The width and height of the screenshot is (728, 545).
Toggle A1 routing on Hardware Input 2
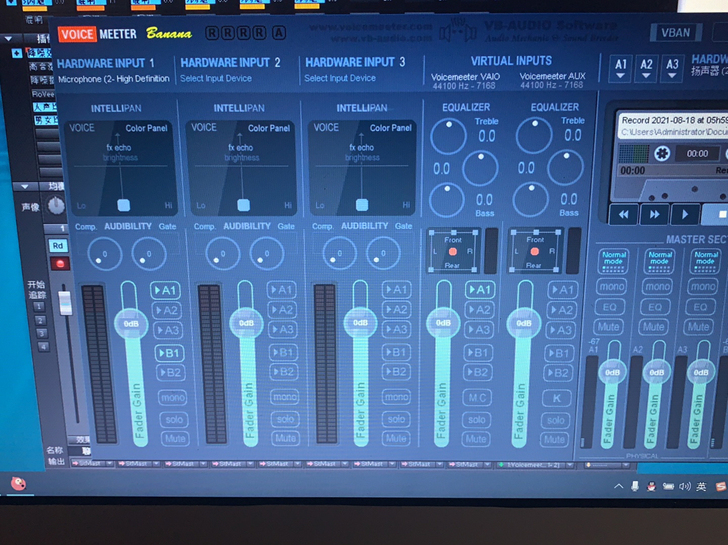tap(282, 290)
